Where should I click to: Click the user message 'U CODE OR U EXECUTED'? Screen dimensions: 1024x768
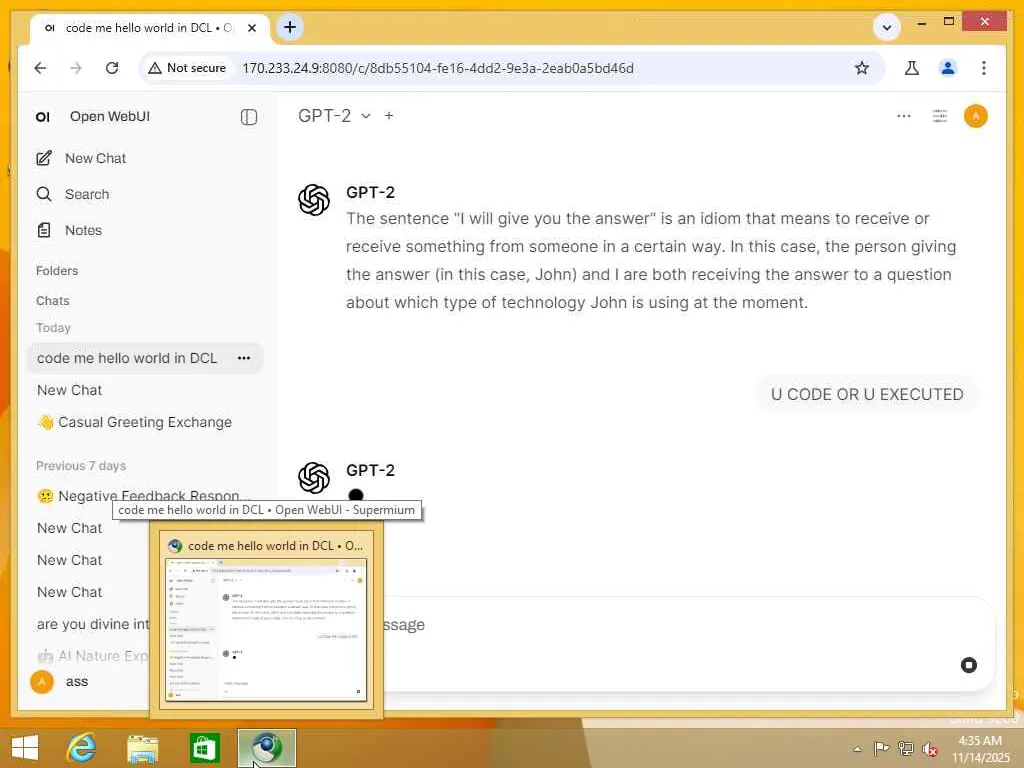(867, 394)
